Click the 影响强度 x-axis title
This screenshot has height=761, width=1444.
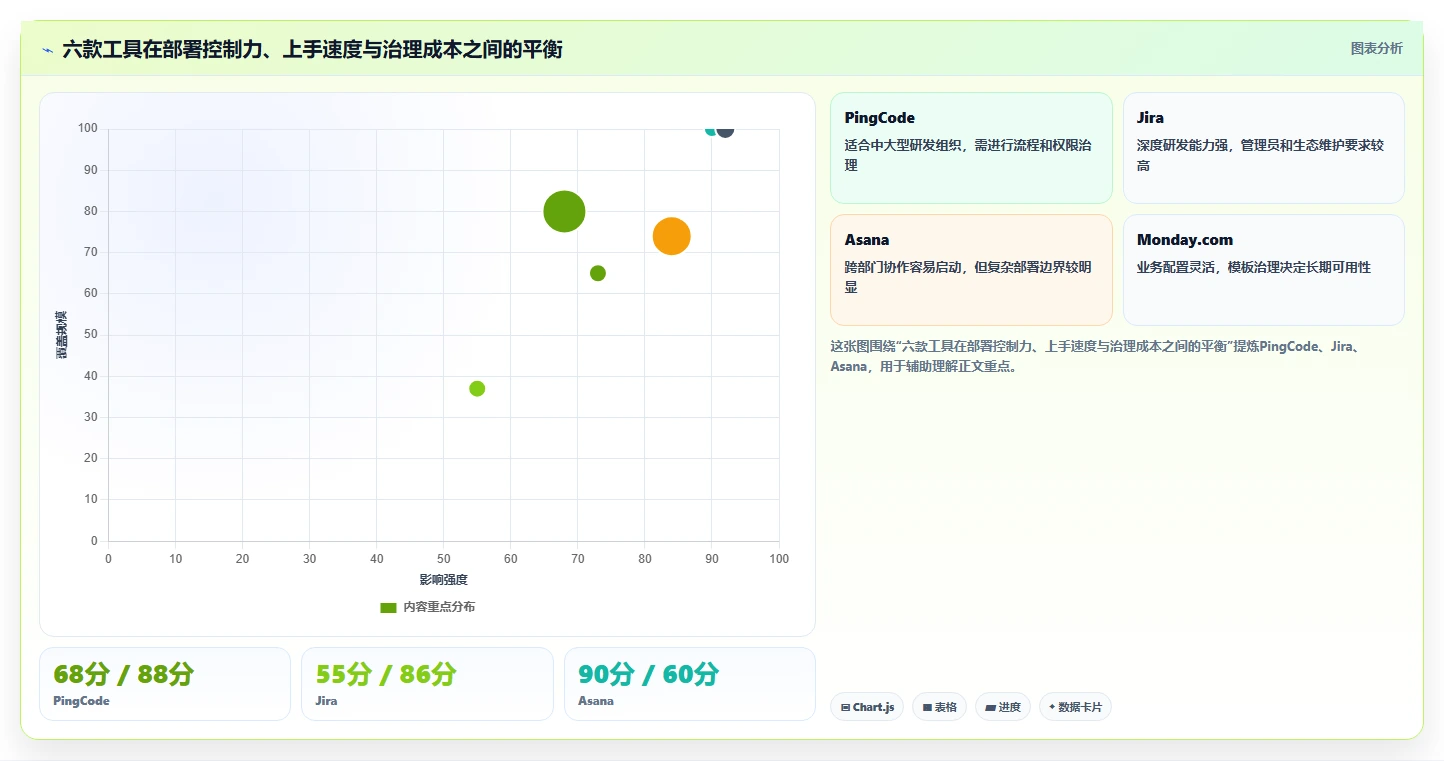444,580
